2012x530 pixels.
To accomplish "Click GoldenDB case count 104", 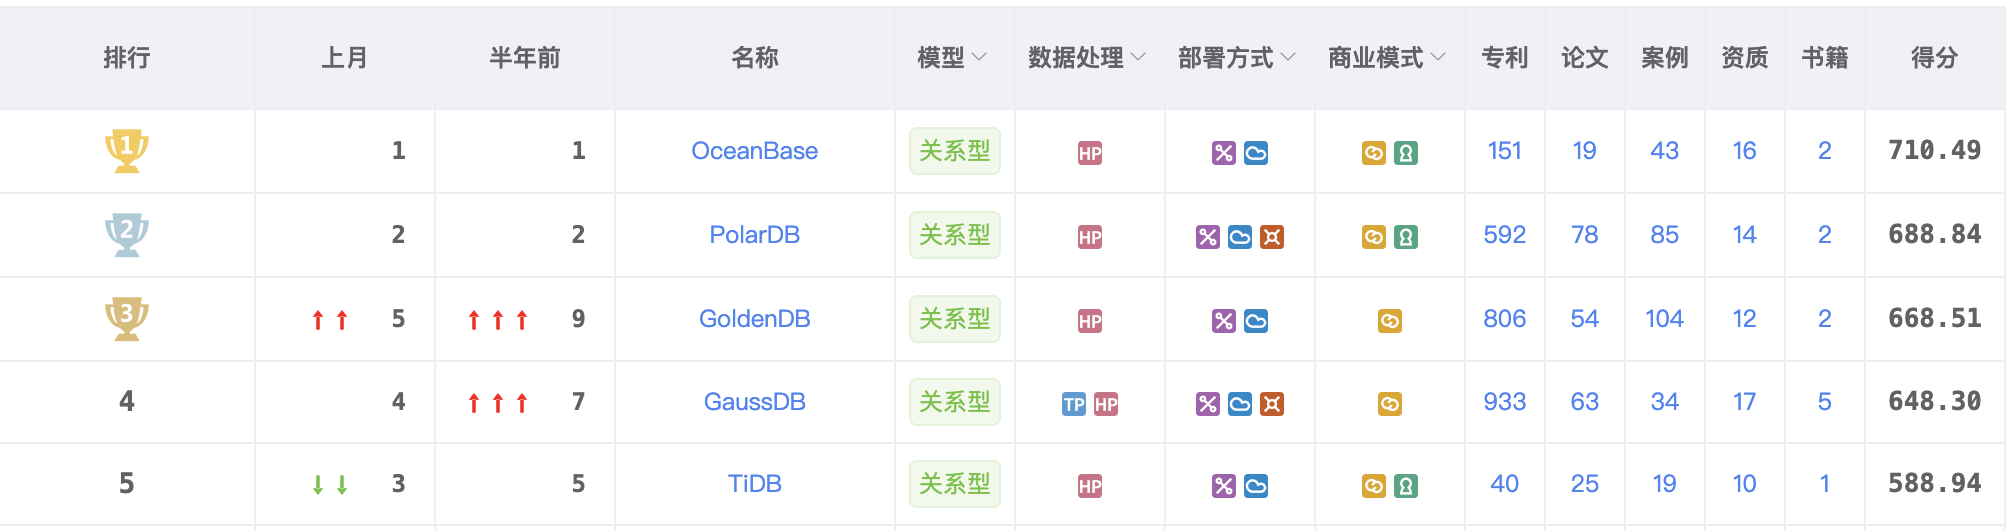I will (x=1664, y=319).
